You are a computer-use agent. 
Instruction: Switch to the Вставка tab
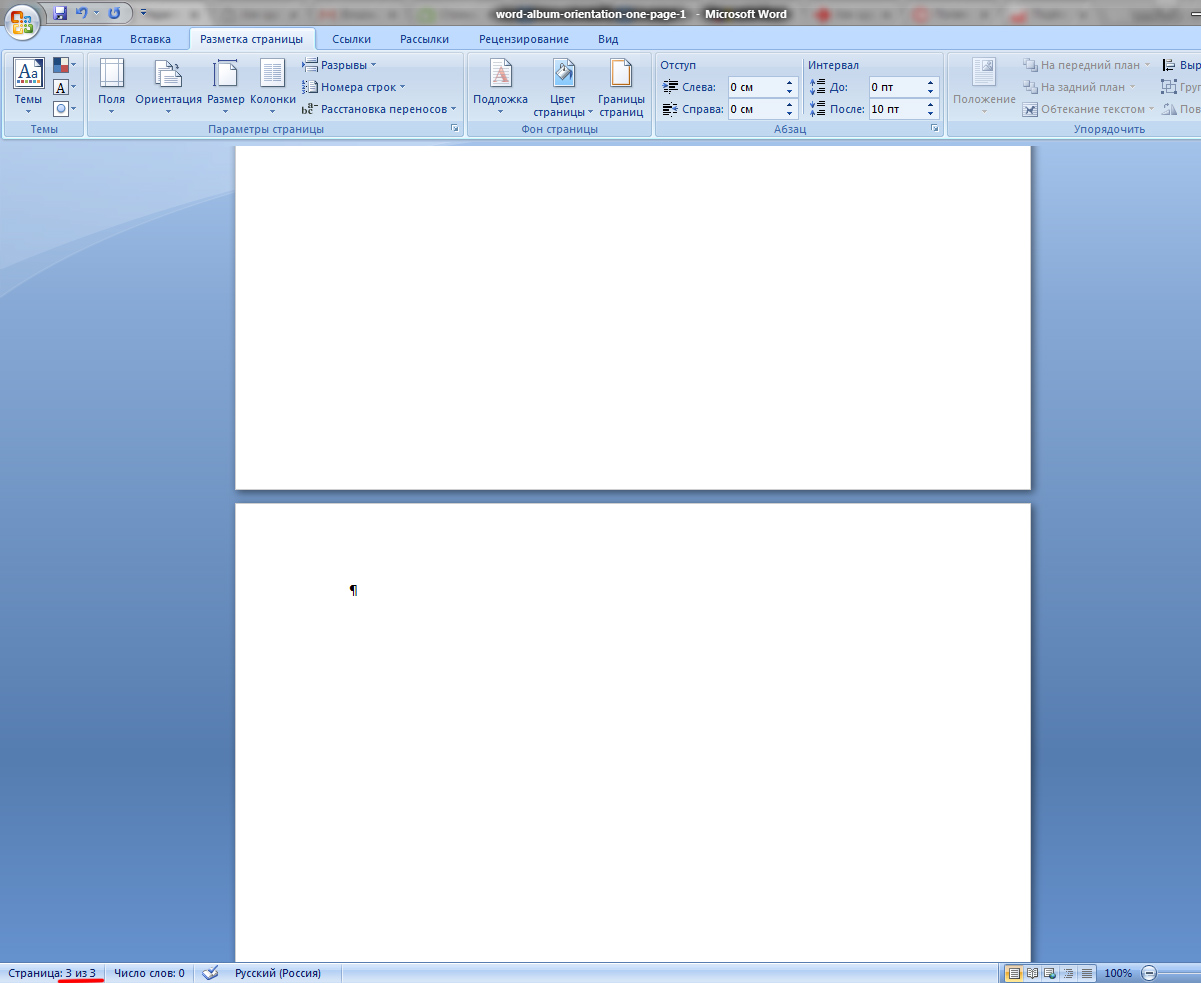click(x=150, y=39)
